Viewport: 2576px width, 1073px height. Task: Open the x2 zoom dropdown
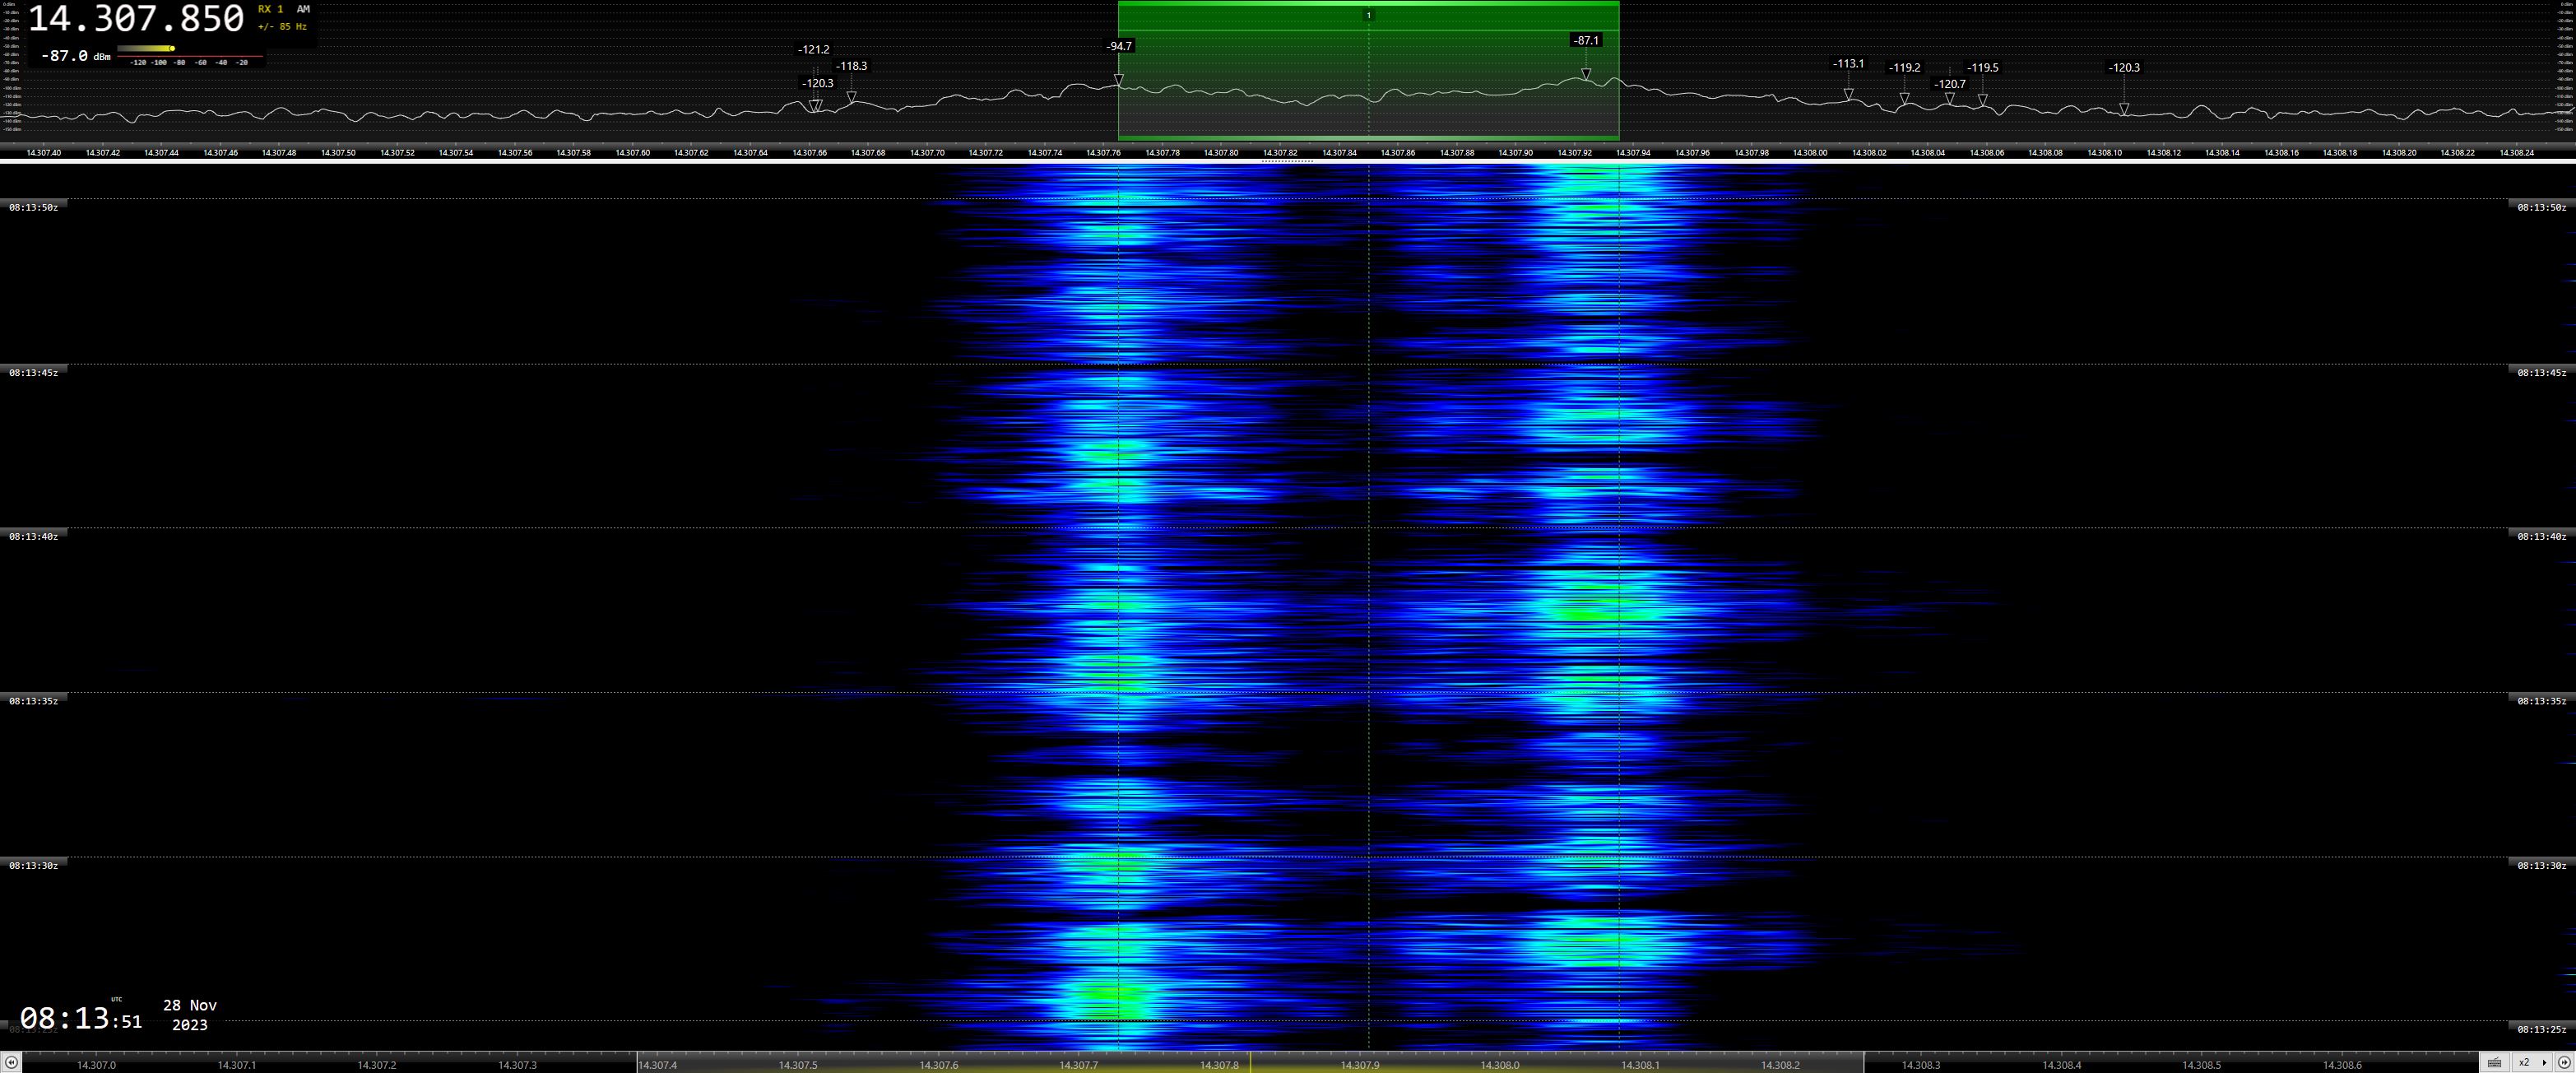click(2532, 1063)
